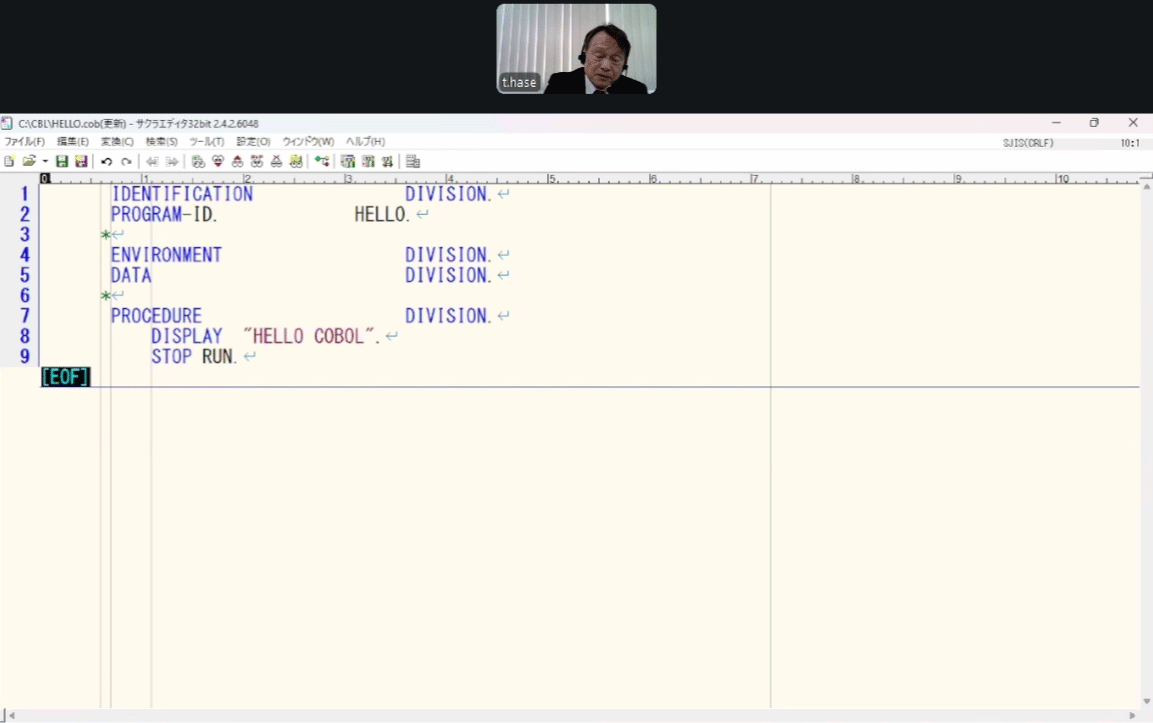Open the ファイル(F) menu
This screenshot has height=723, width=1153.
pyautogui.click(x=24, y=142)
